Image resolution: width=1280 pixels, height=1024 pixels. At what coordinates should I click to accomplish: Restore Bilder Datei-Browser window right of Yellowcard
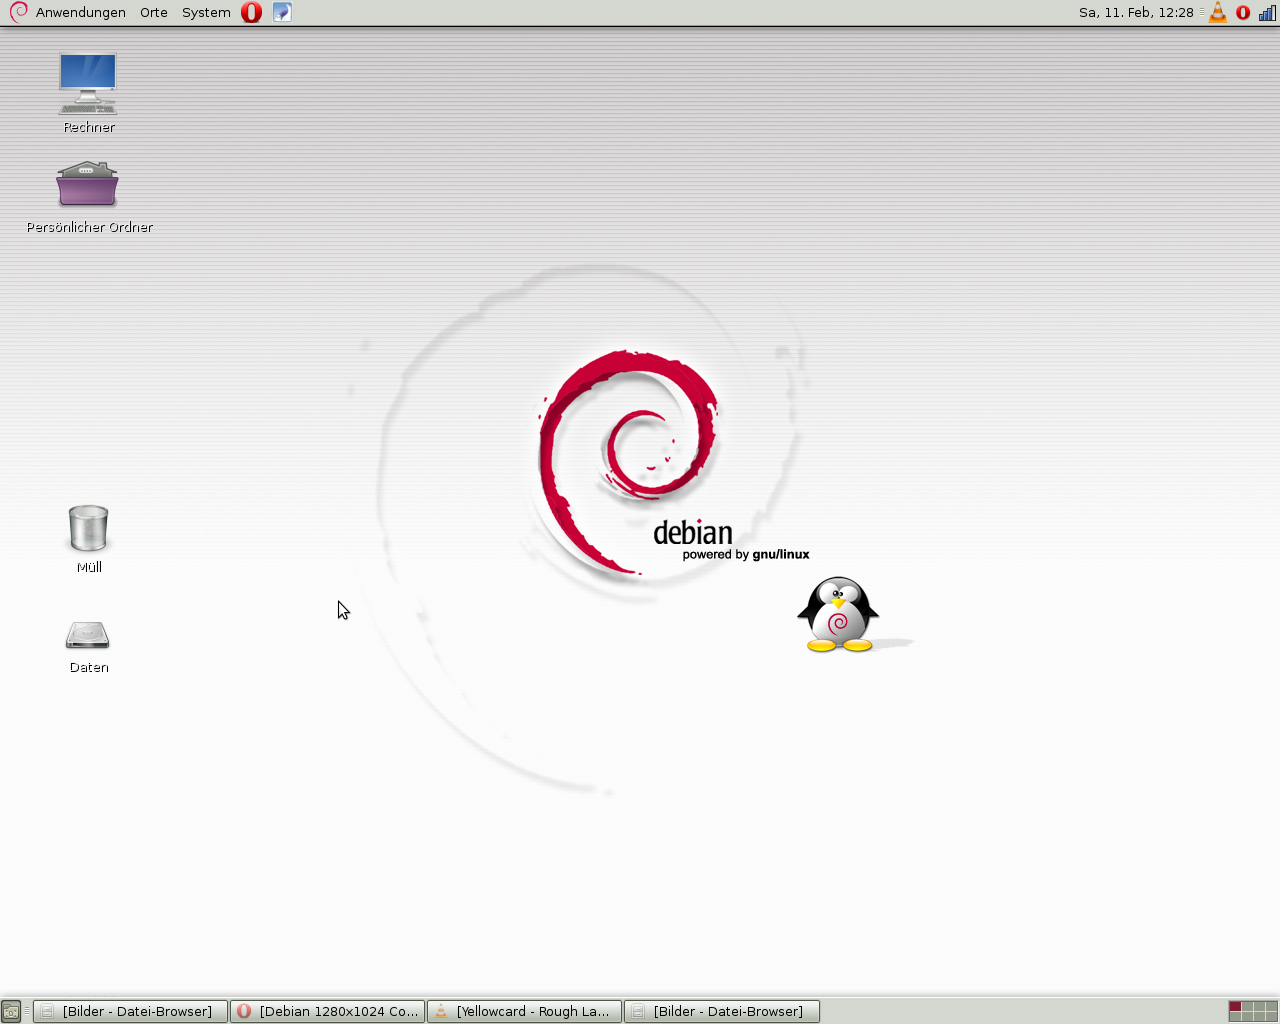point(721,1012)
